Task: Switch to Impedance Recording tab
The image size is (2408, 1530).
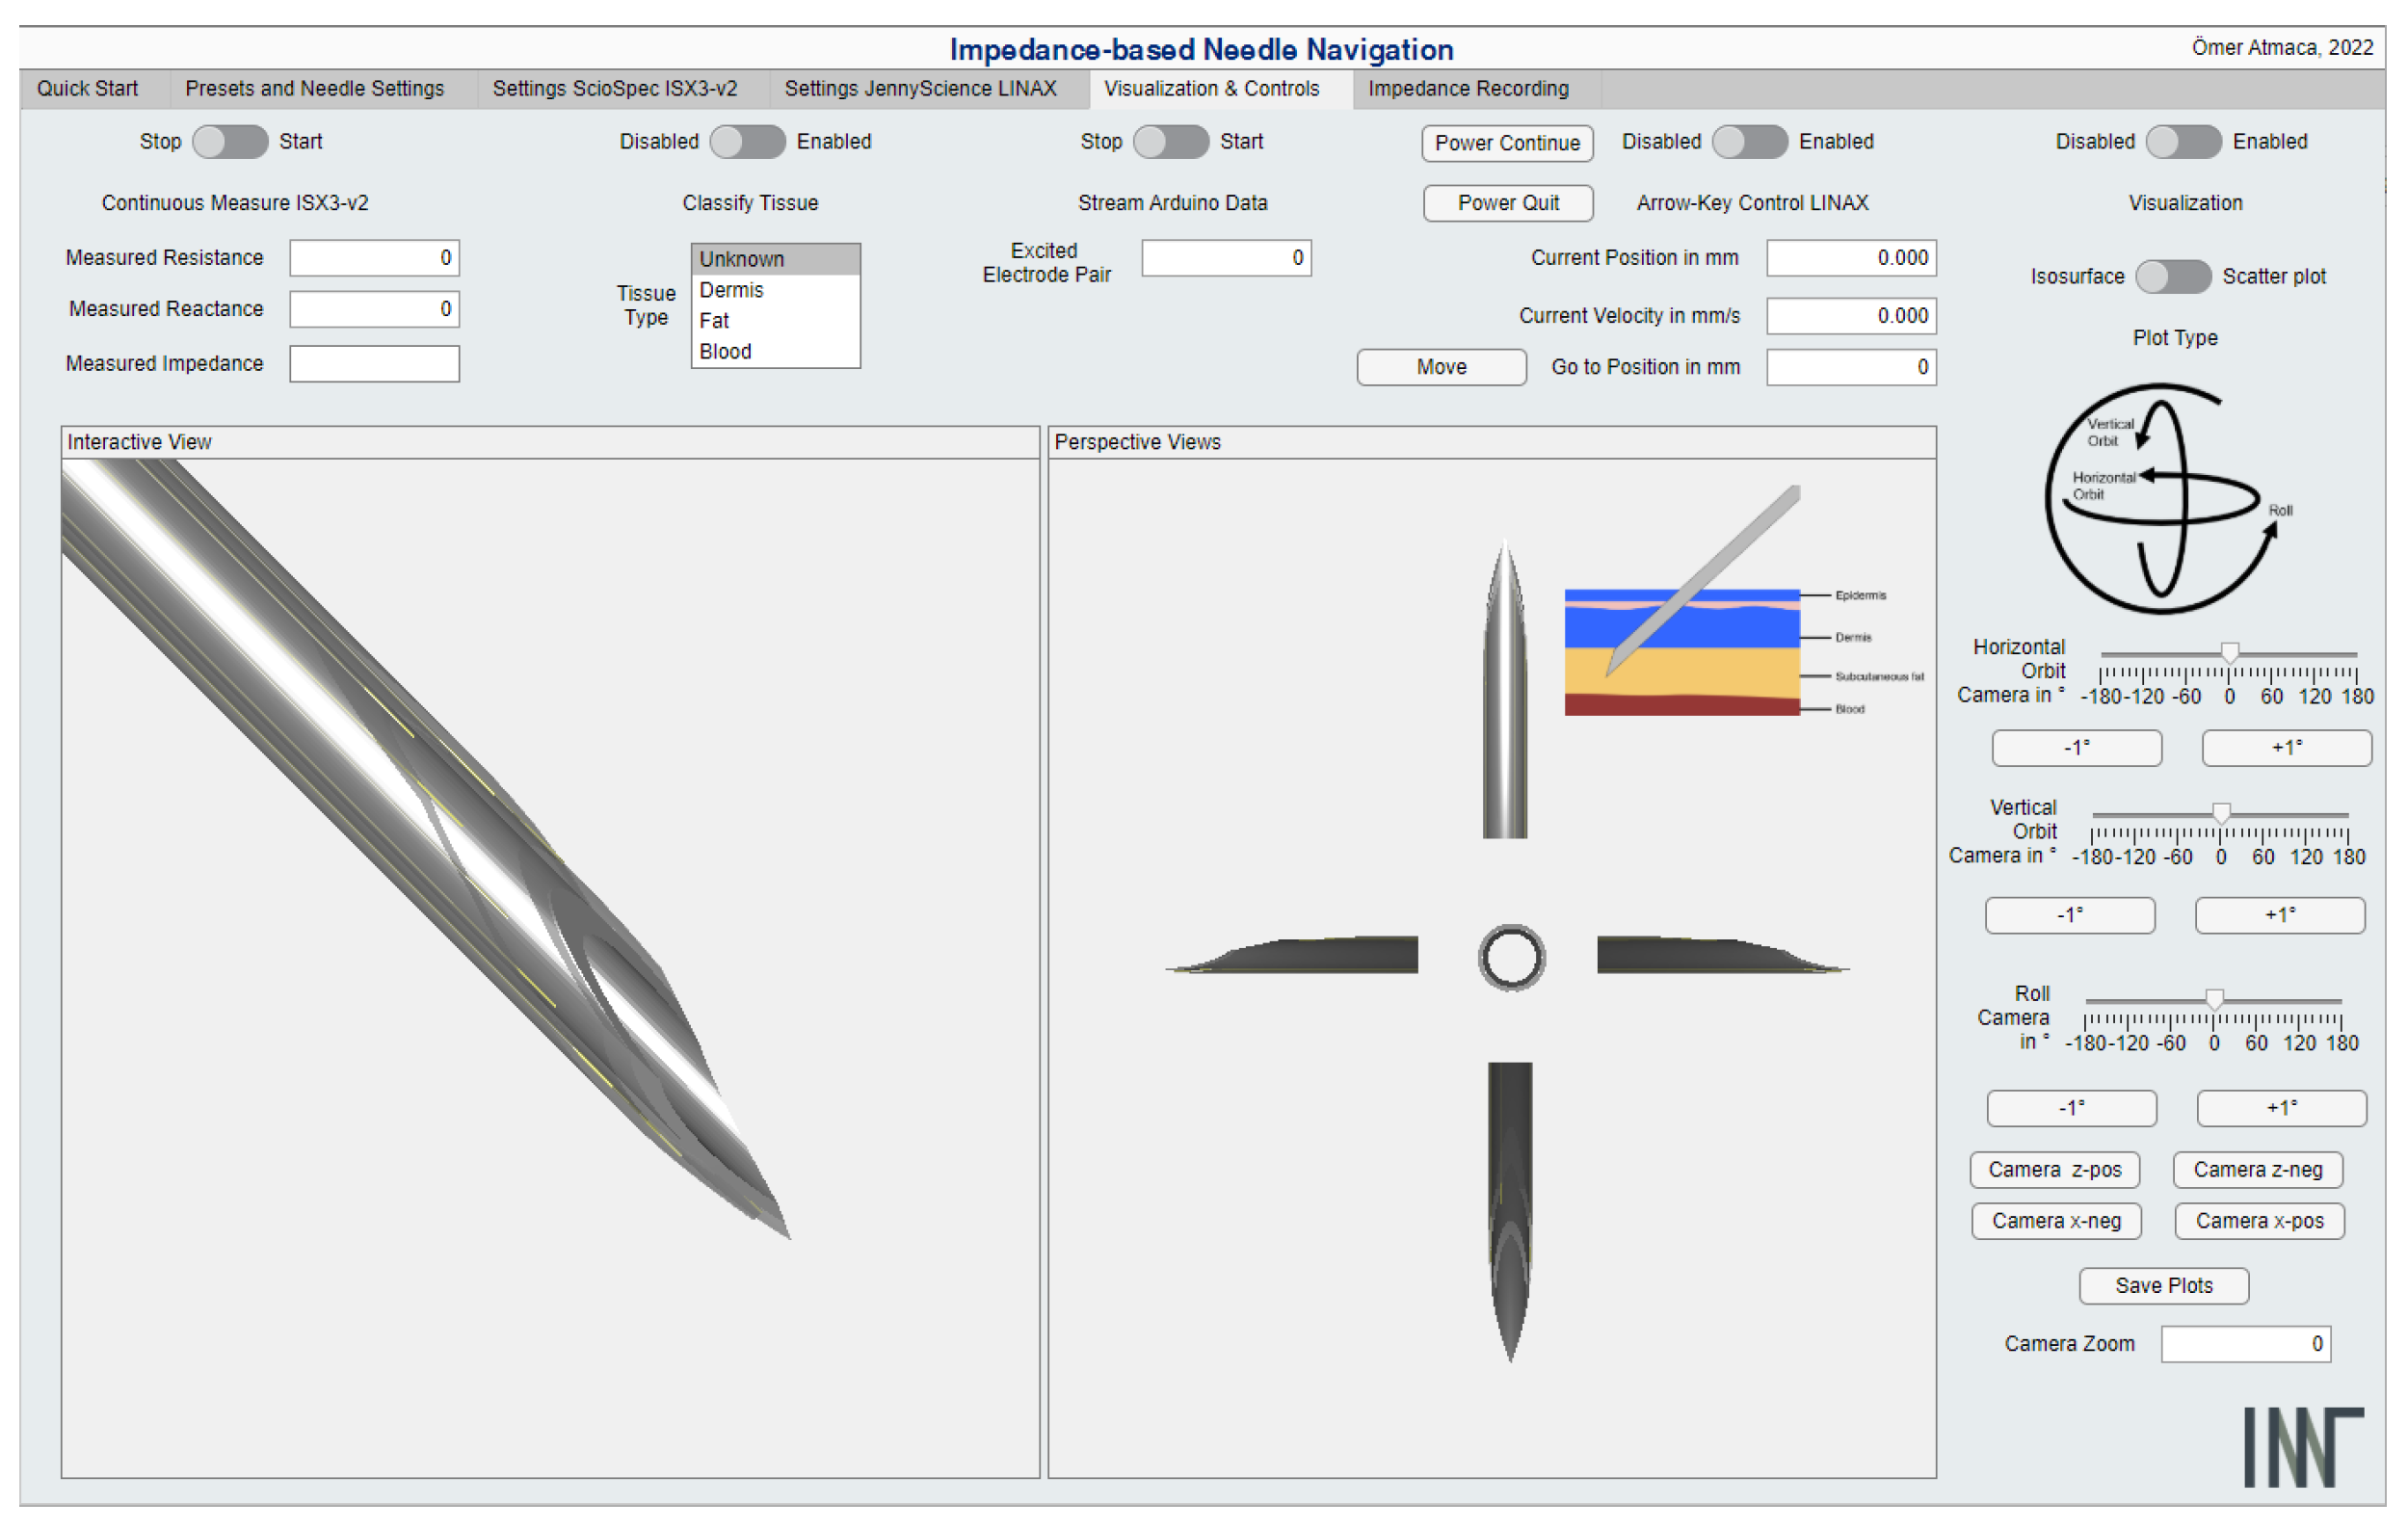Action: click(1468, 88)
